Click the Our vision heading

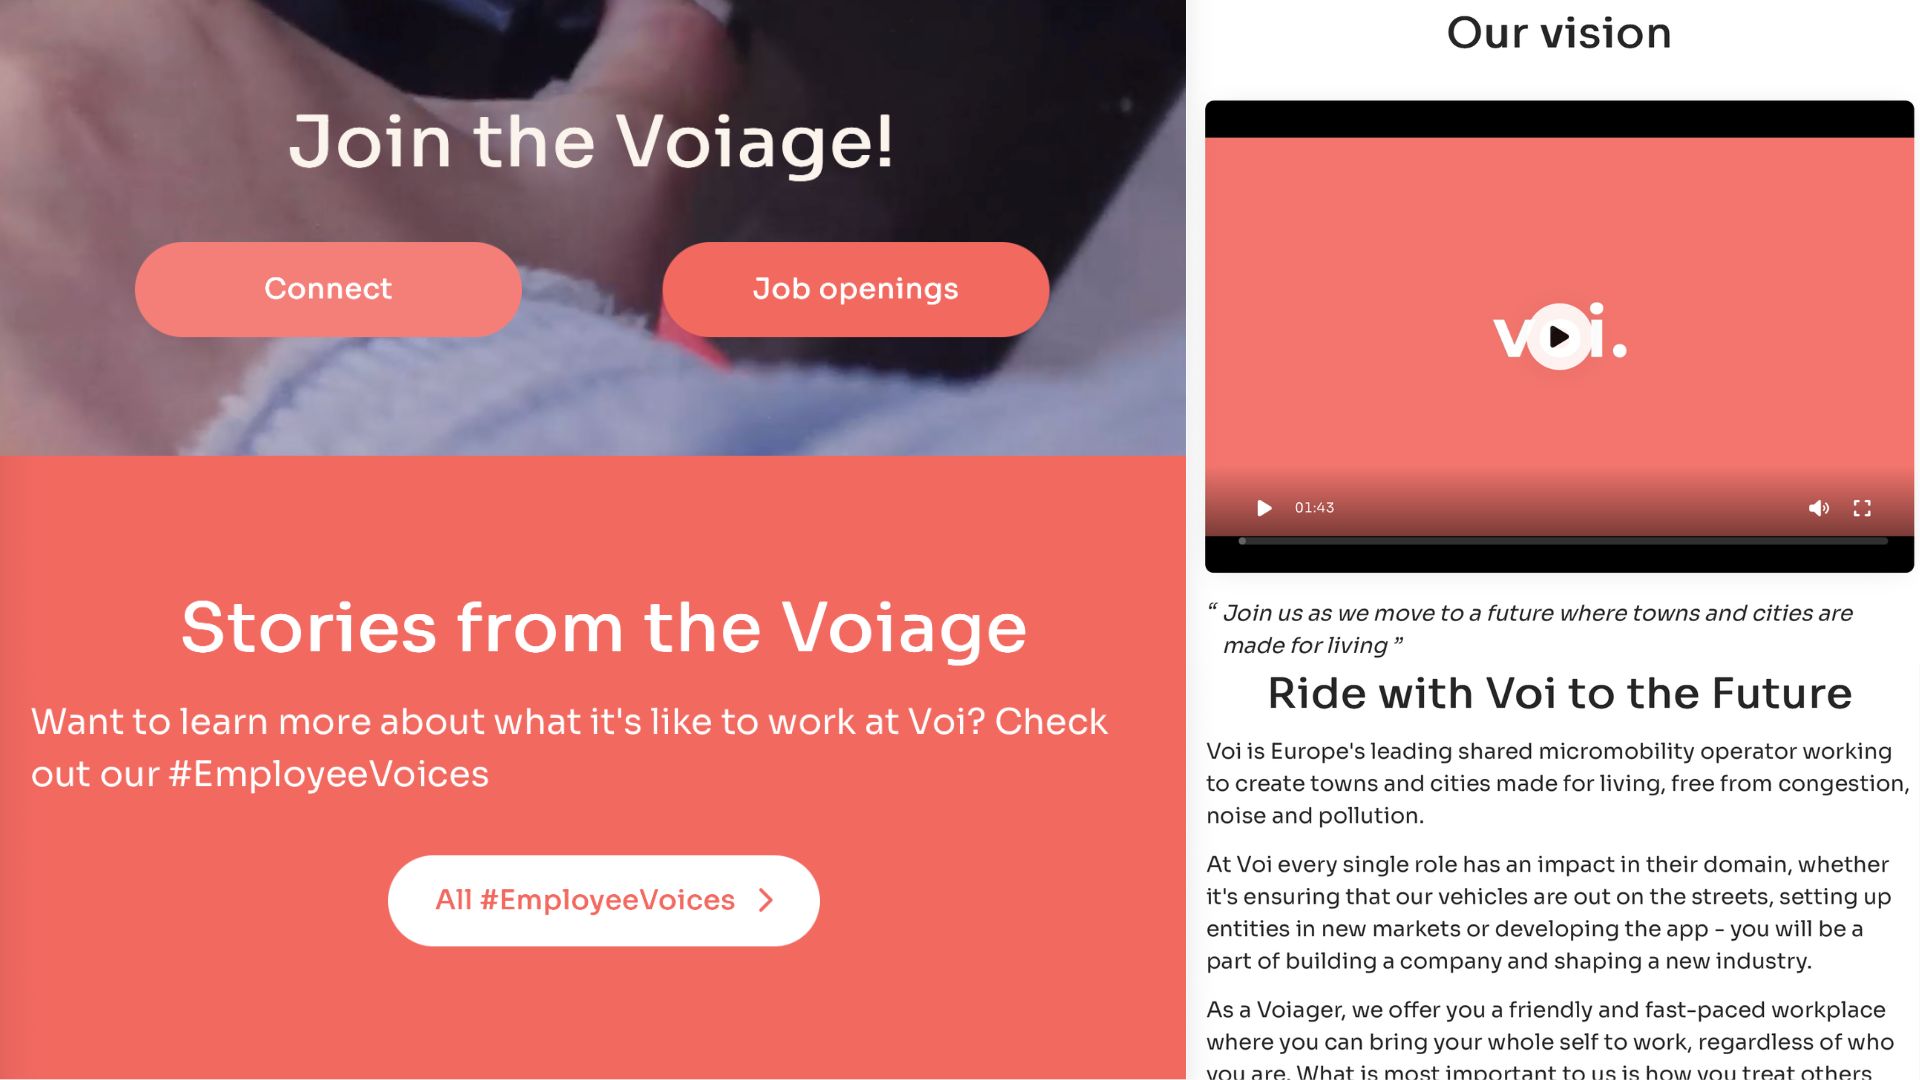[x=1559, y=33]
